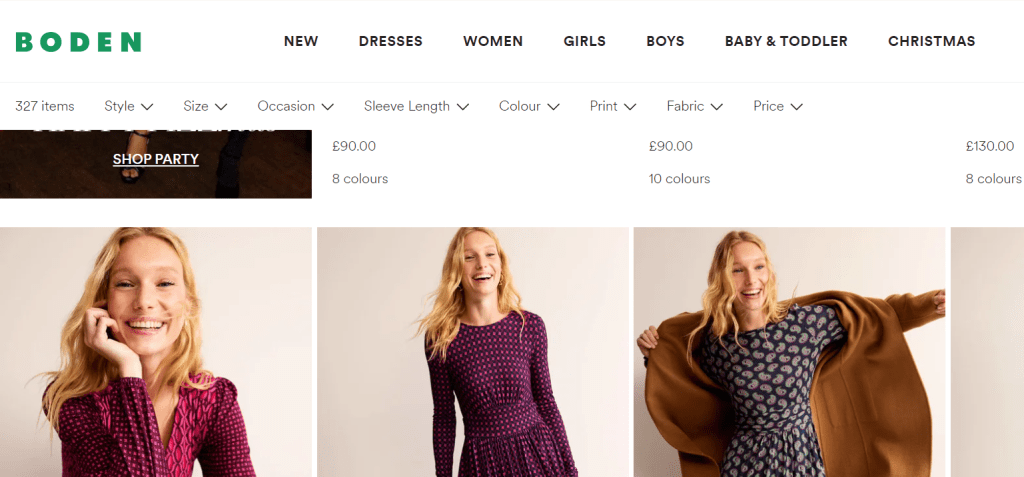
Task: Go to the GIRLS section
Action: point(584,41)
